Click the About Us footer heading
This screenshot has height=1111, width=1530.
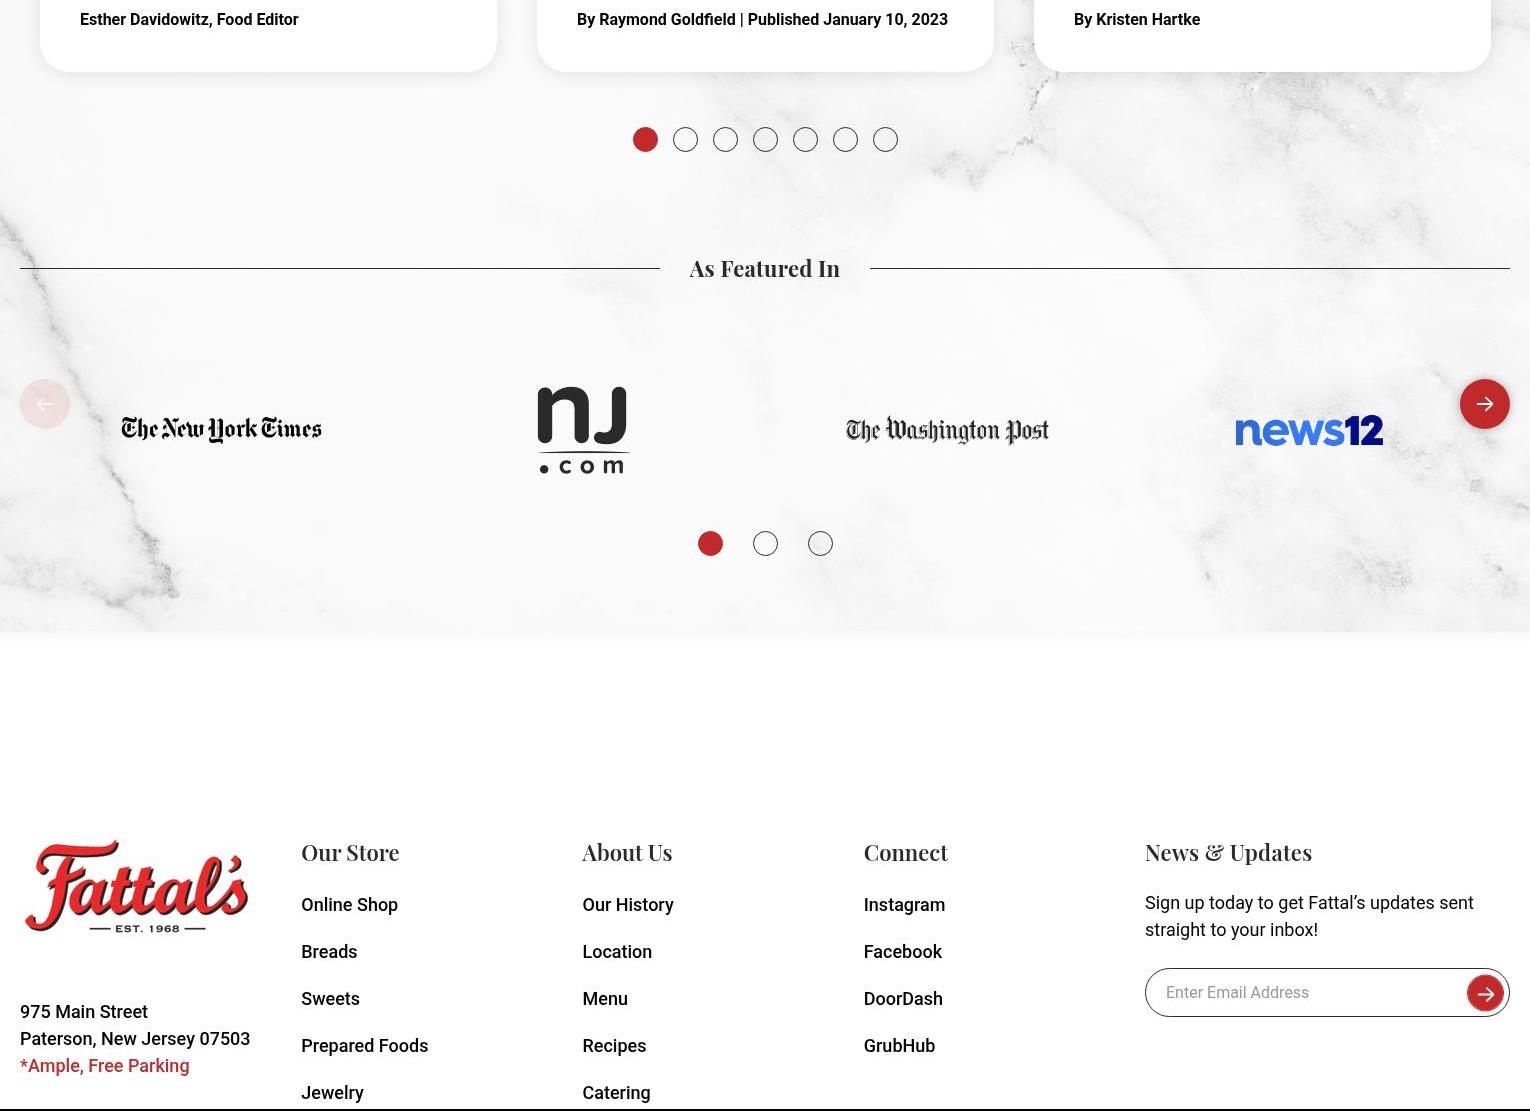pyautogui.click(x=627, y=852)
